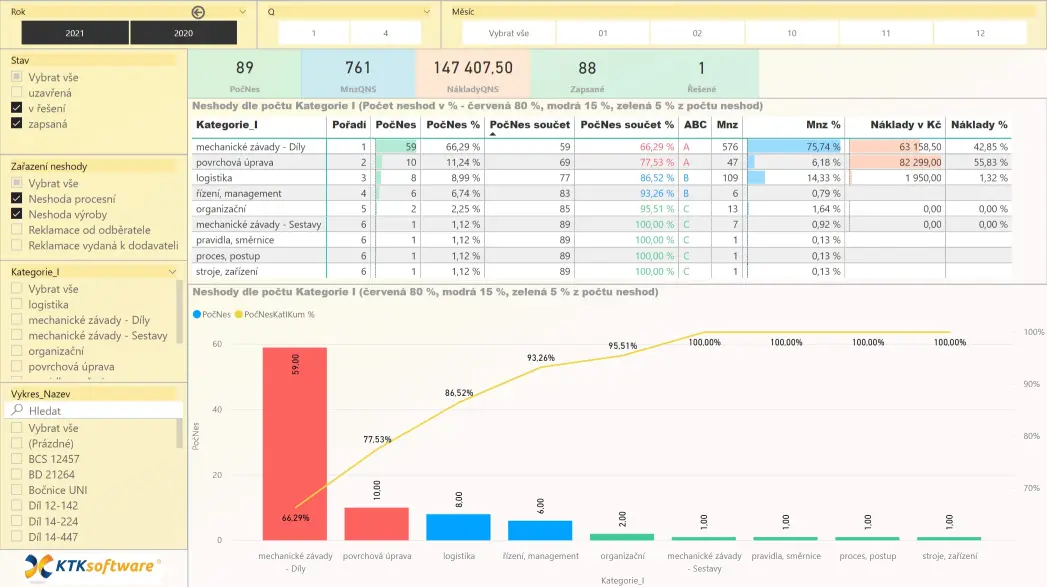This screenshot has width=1047, height=587.
Task: Check the 'uzavřená' status checkbox
Action: (x=16, y=93)
